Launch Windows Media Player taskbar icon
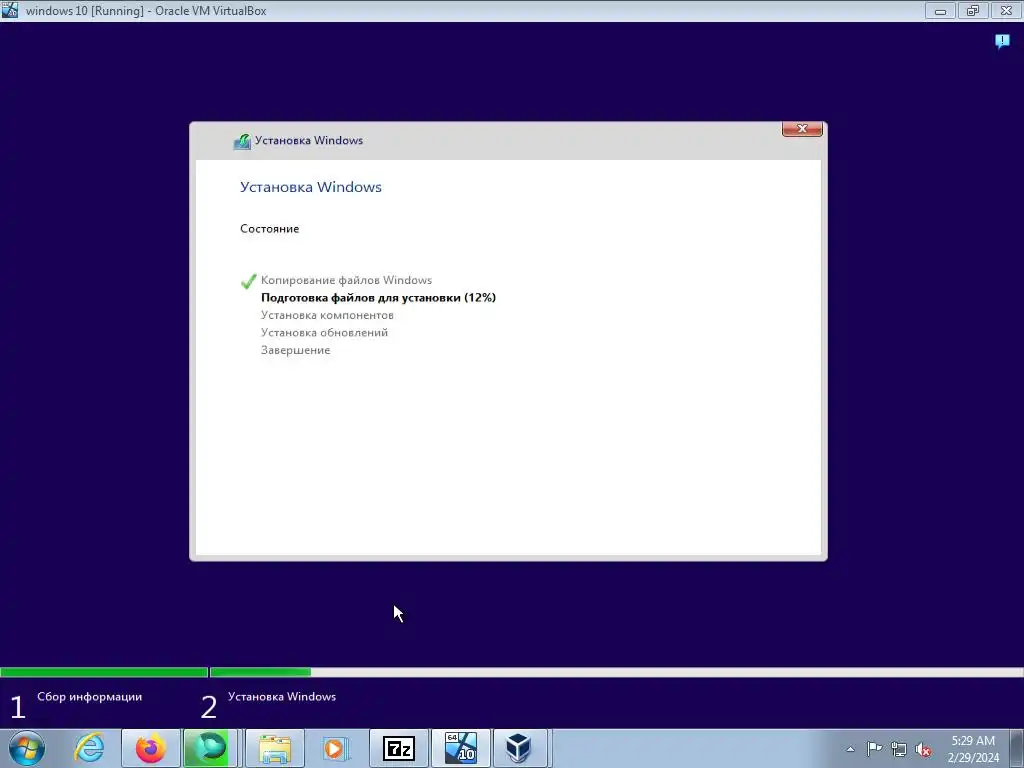The height and width of the screenshot is (768, 1024). coord(336,748)
